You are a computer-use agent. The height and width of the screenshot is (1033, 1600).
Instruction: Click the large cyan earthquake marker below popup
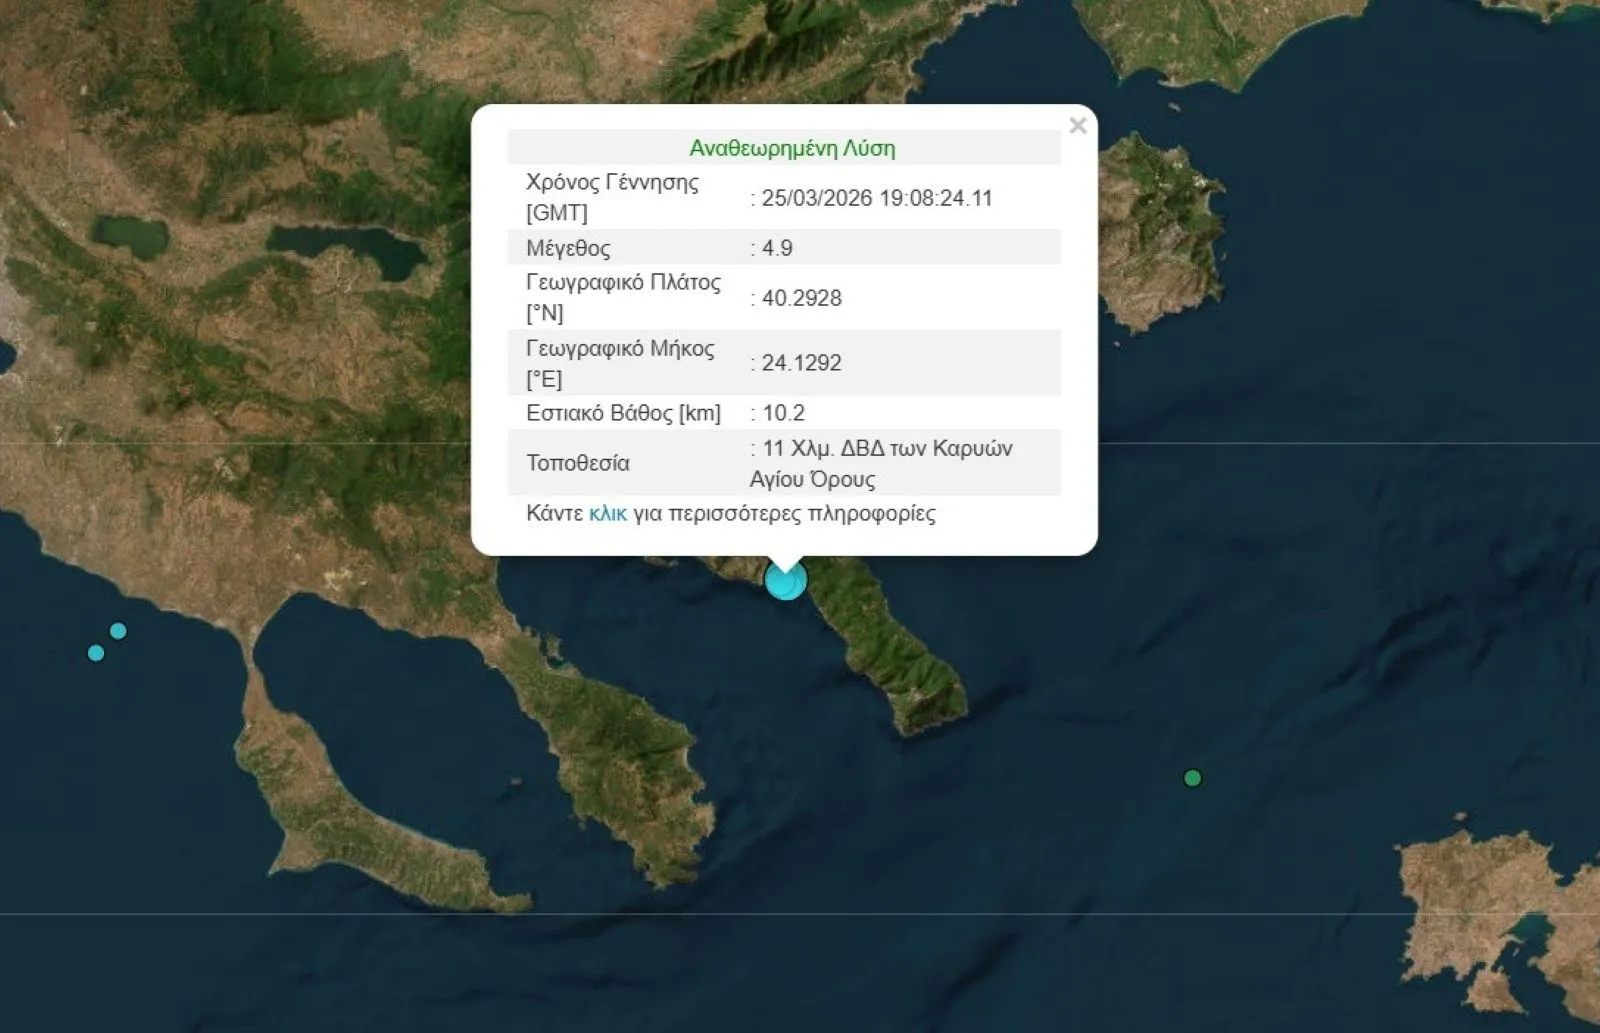[x=785, y=580]
